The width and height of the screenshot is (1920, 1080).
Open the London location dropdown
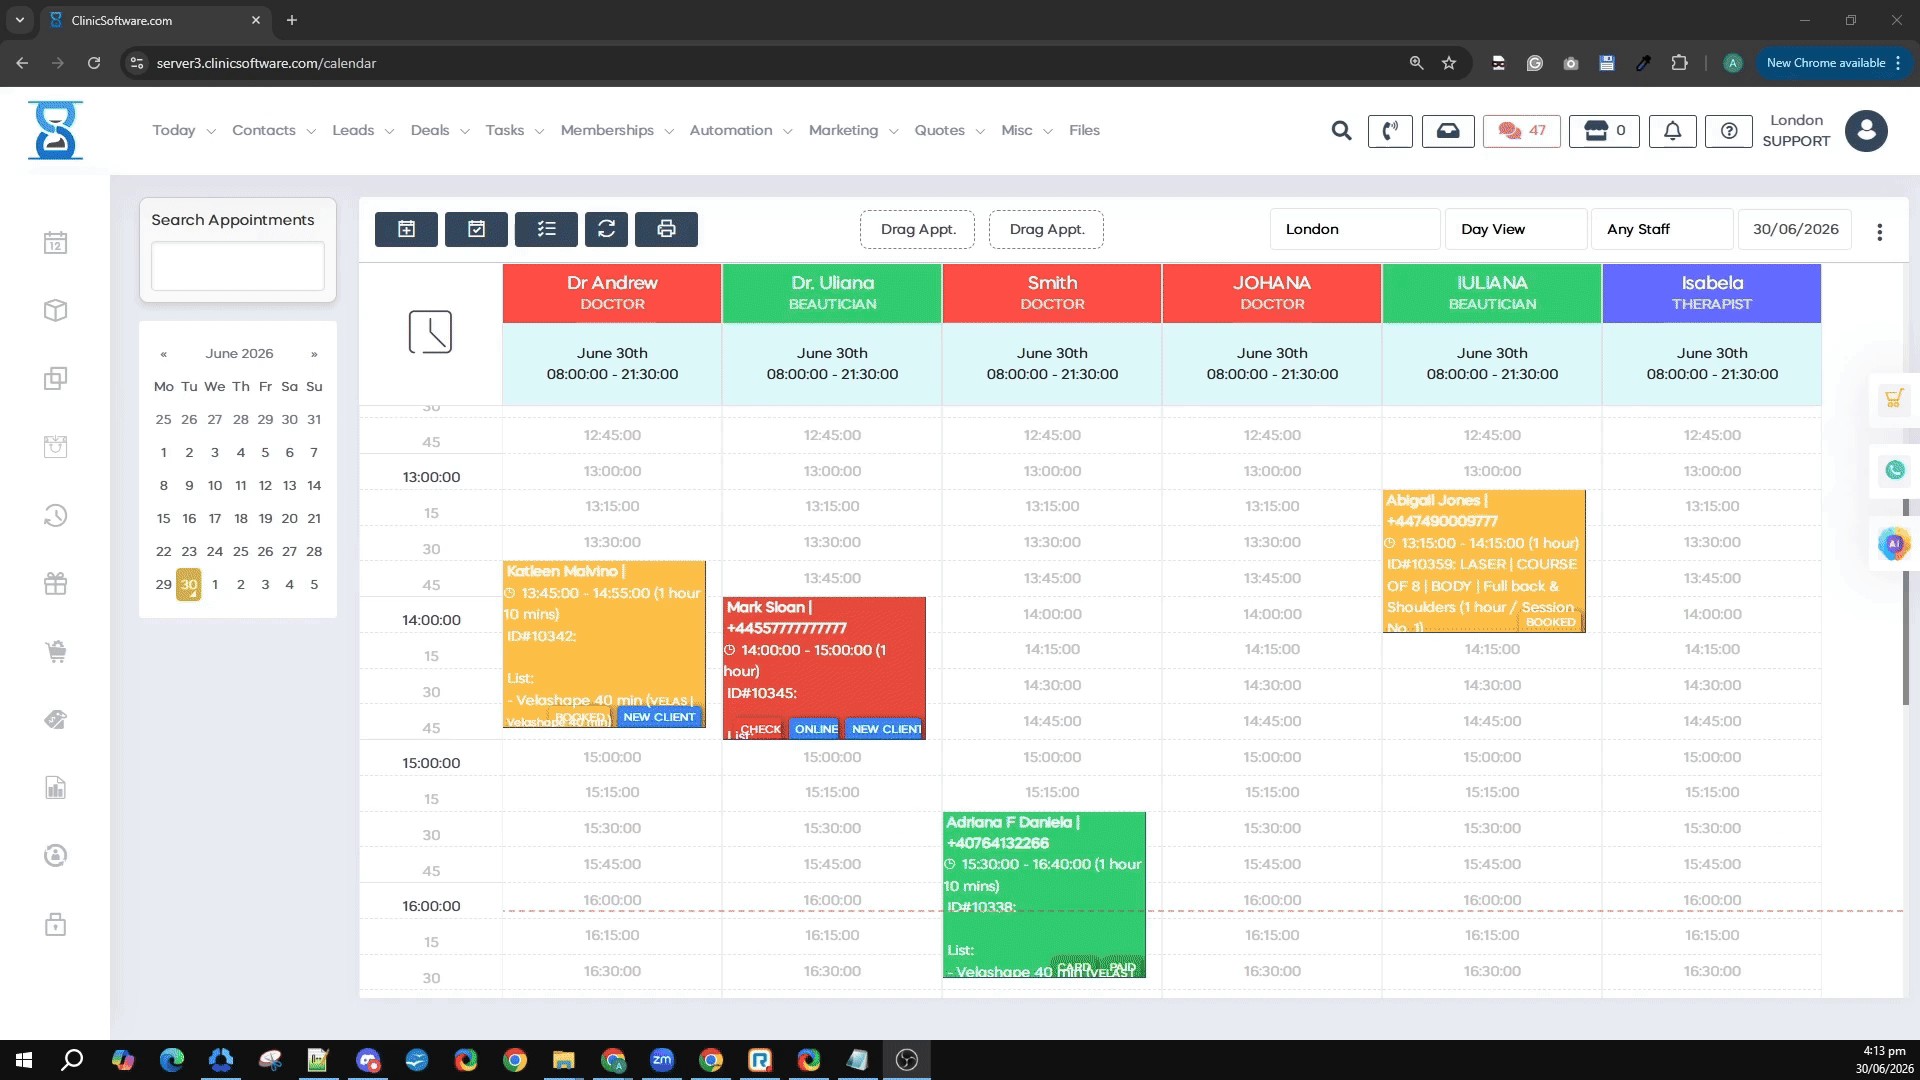click(1355, 229)
